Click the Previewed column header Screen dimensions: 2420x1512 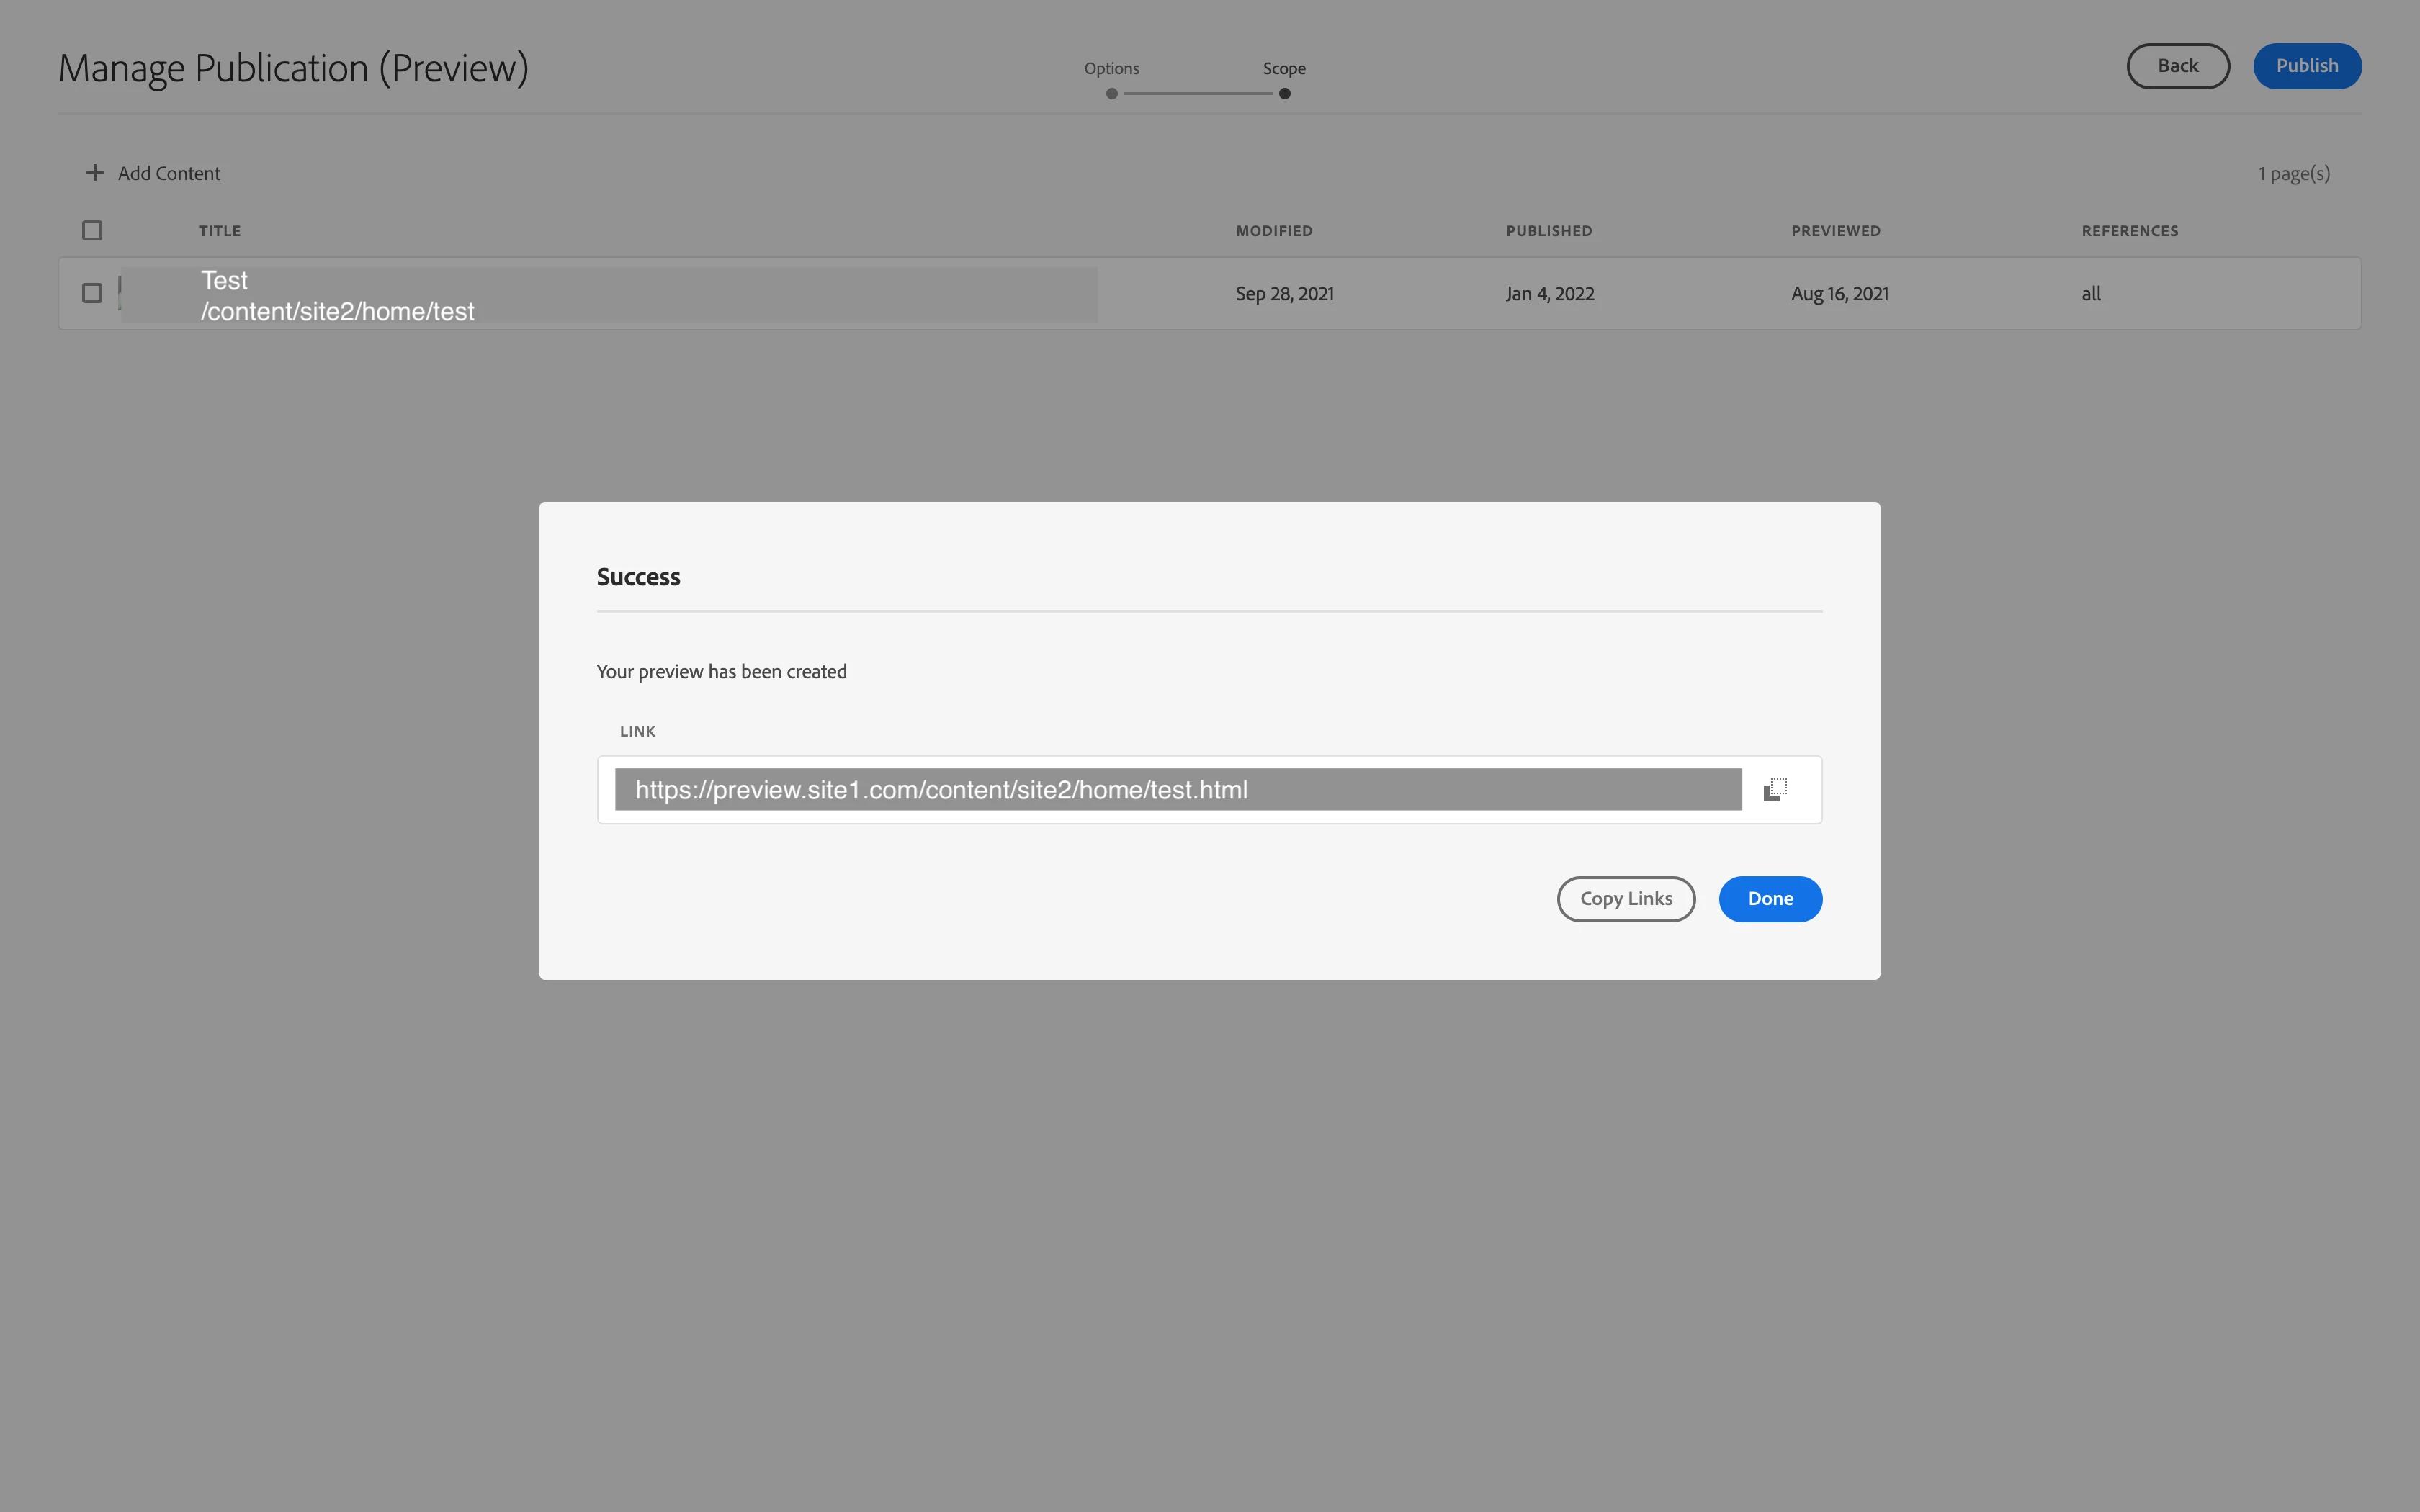pyautogui.click(x=1835, y=231)
